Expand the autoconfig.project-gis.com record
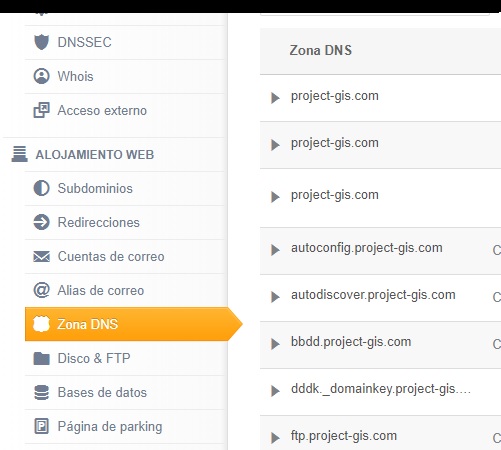 275,250
